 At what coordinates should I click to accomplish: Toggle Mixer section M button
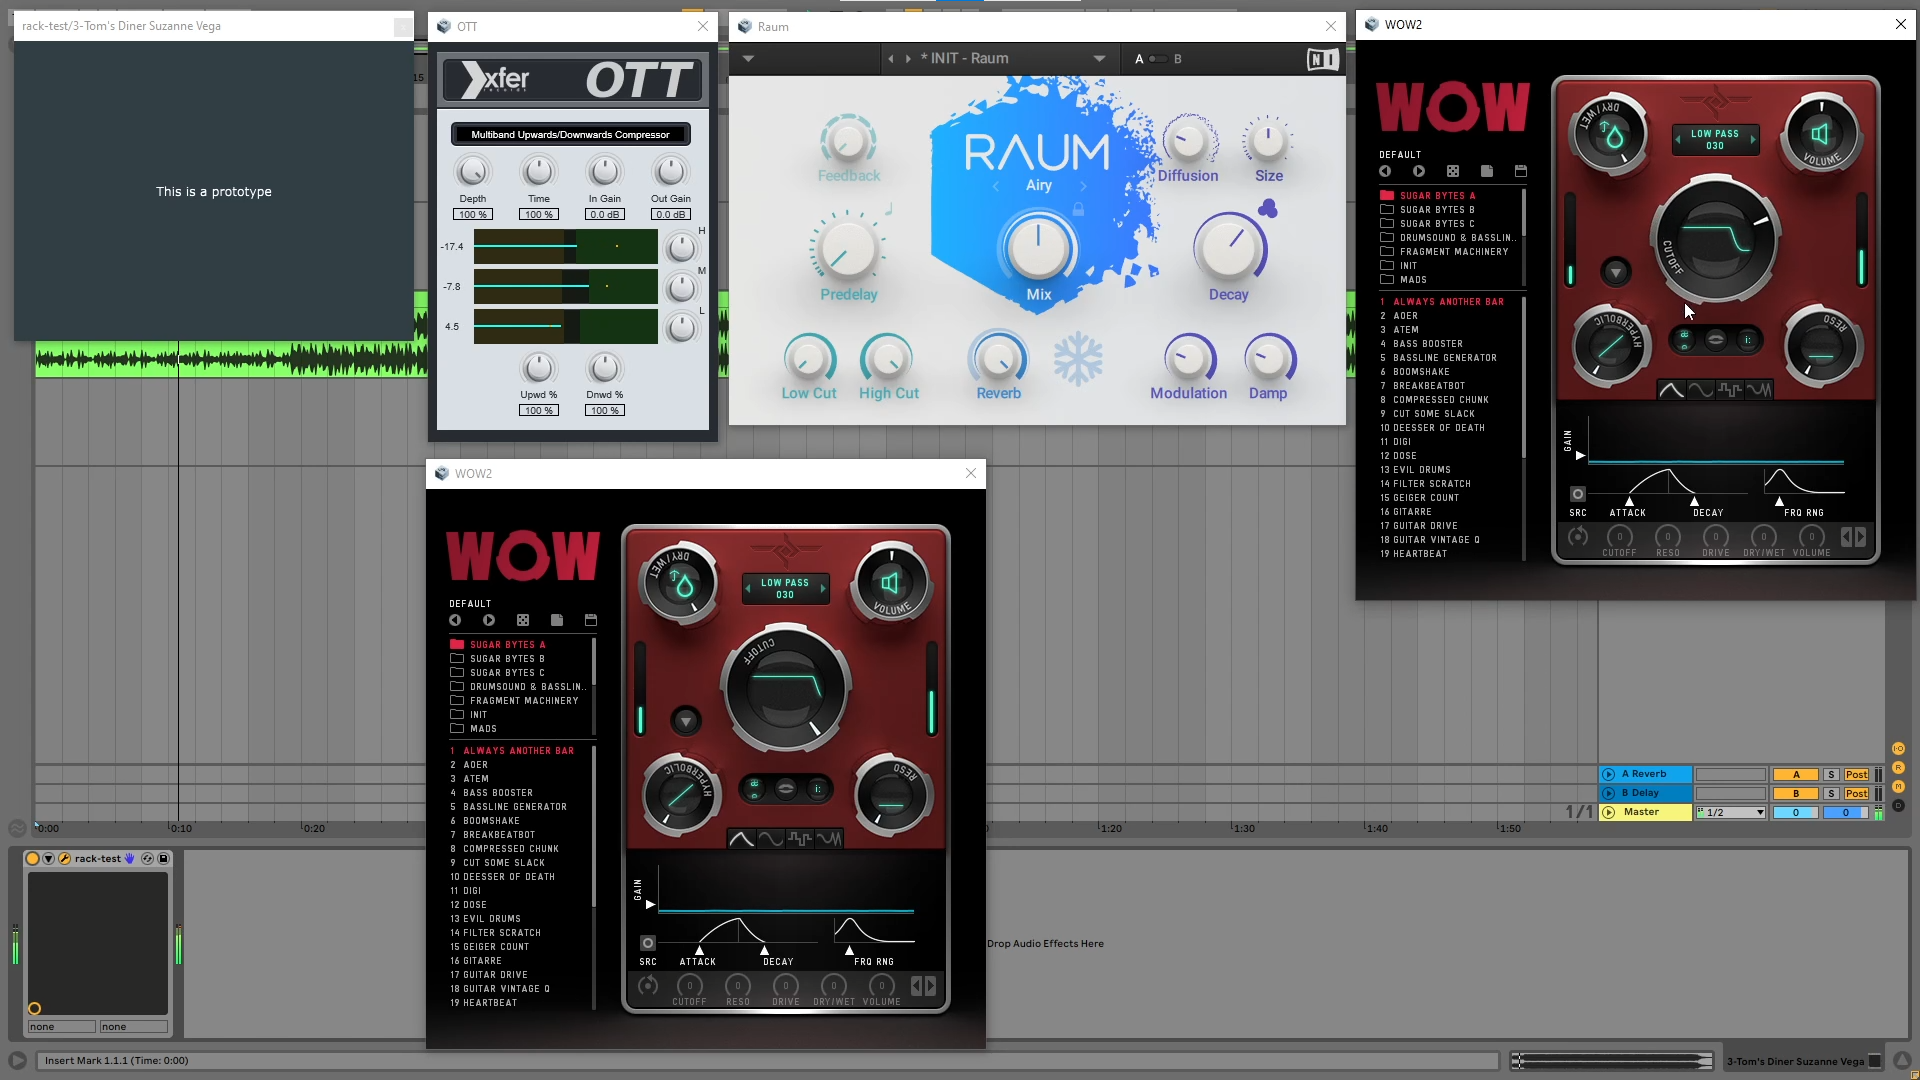point(1898,787)
